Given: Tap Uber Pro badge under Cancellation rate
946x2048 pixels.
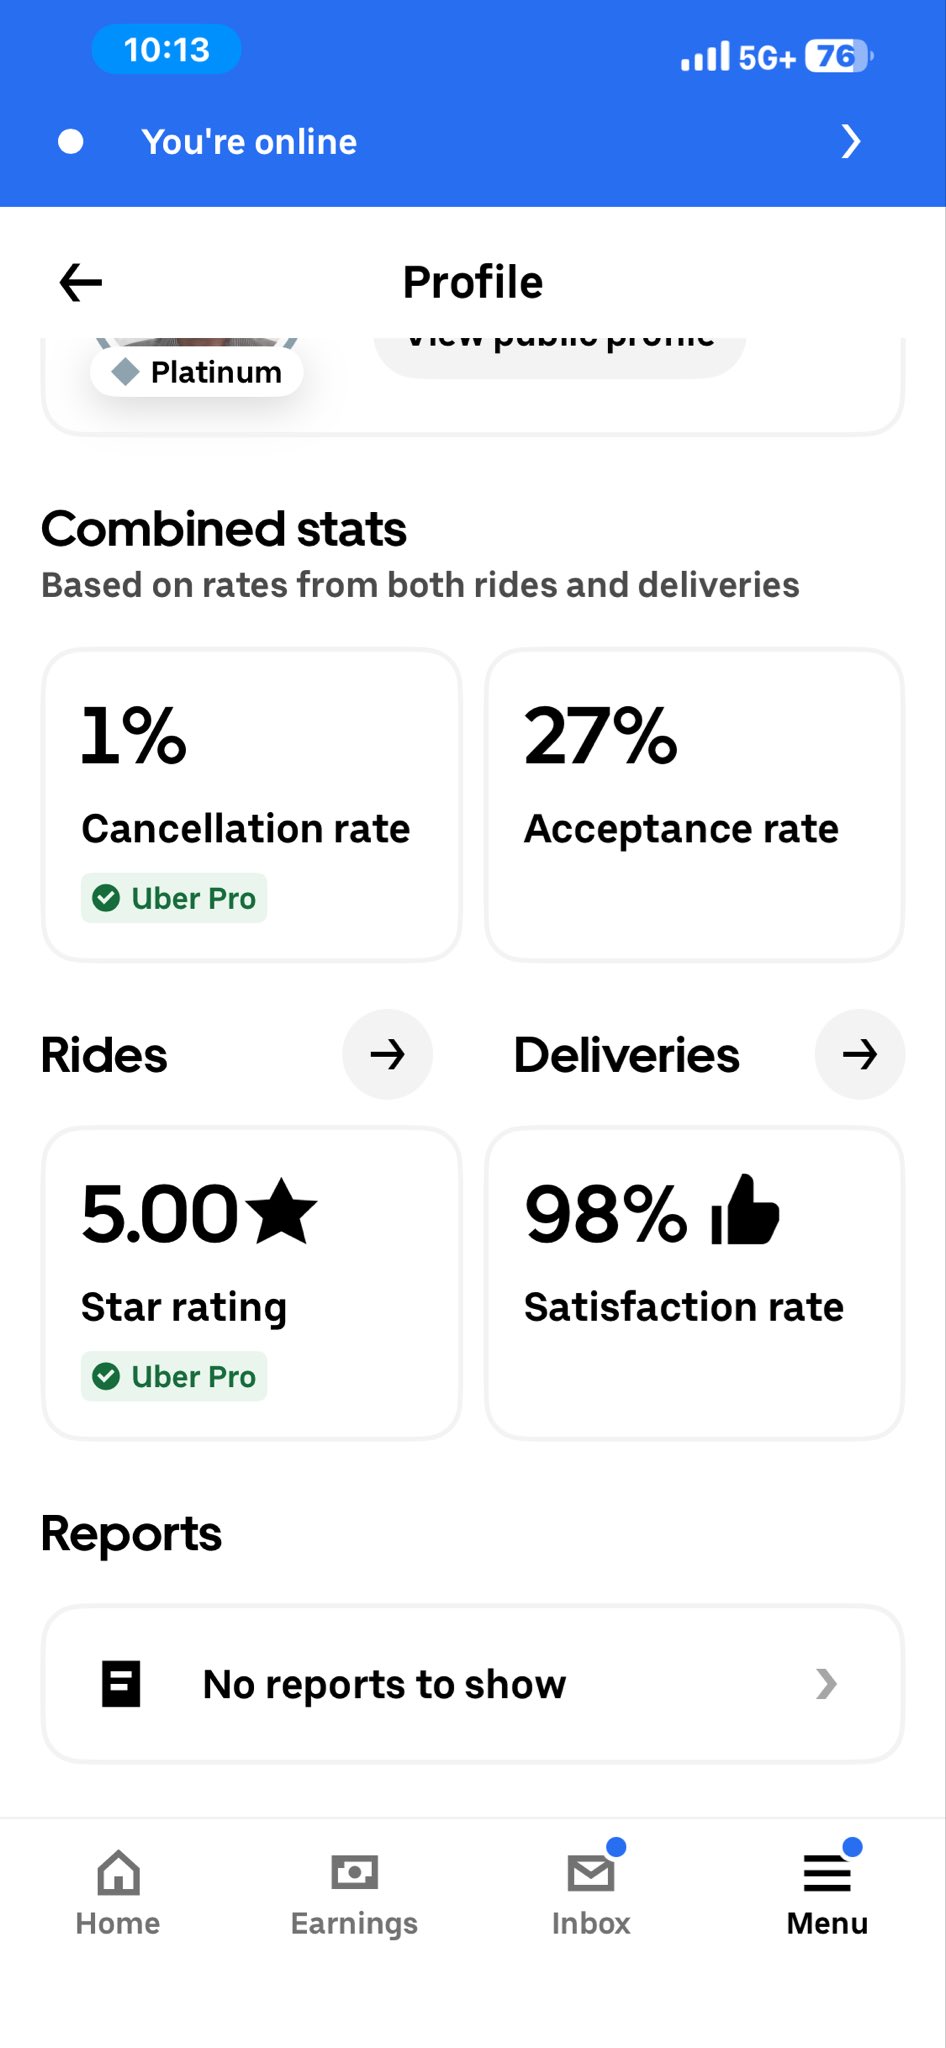Looking at the screenshot, I should click(x=174, y=898).
